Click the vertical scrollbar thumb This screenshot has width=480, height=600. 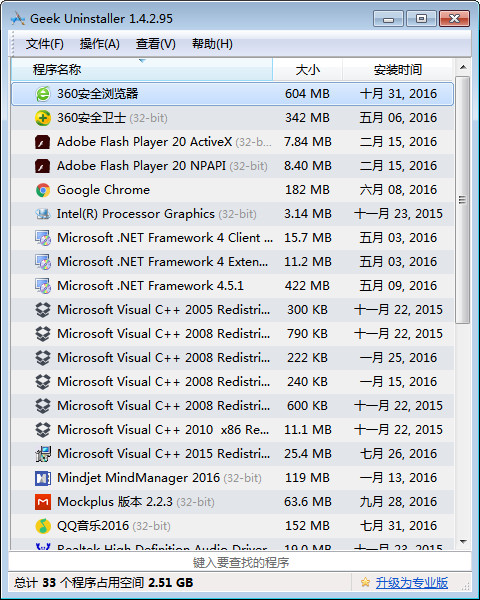tap(463, 200)
